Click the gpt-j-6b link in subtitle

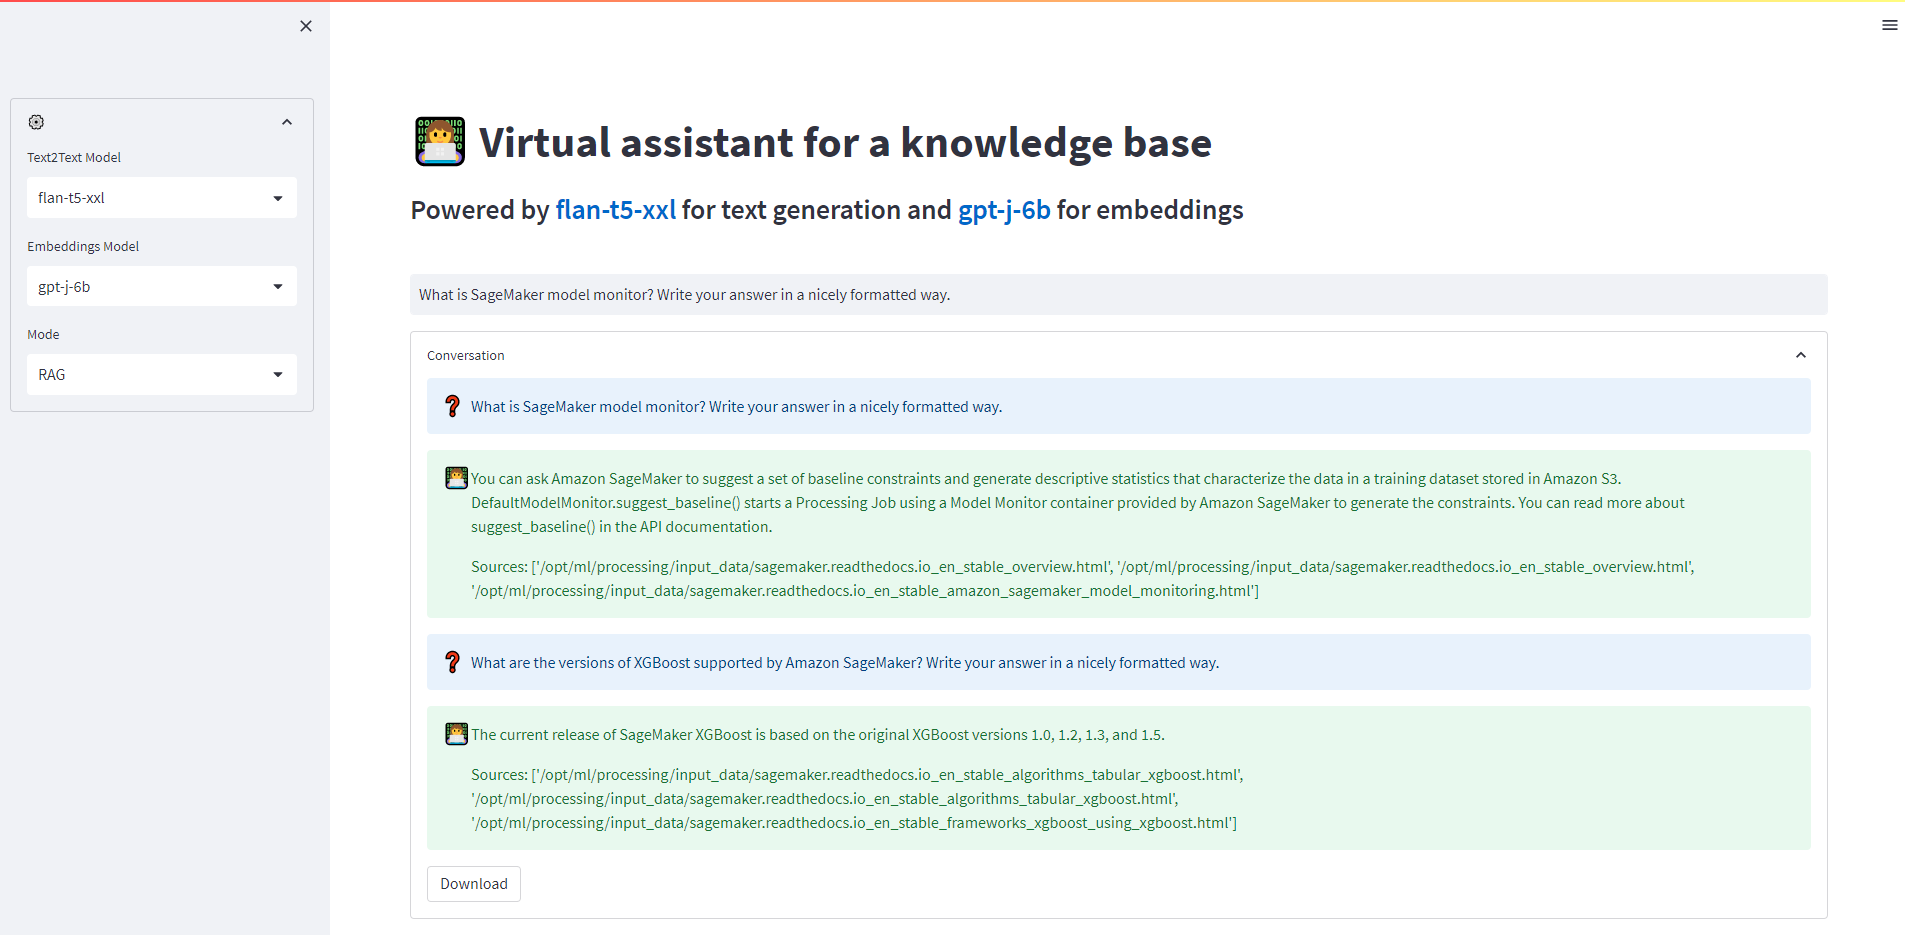pos(1004,210)
